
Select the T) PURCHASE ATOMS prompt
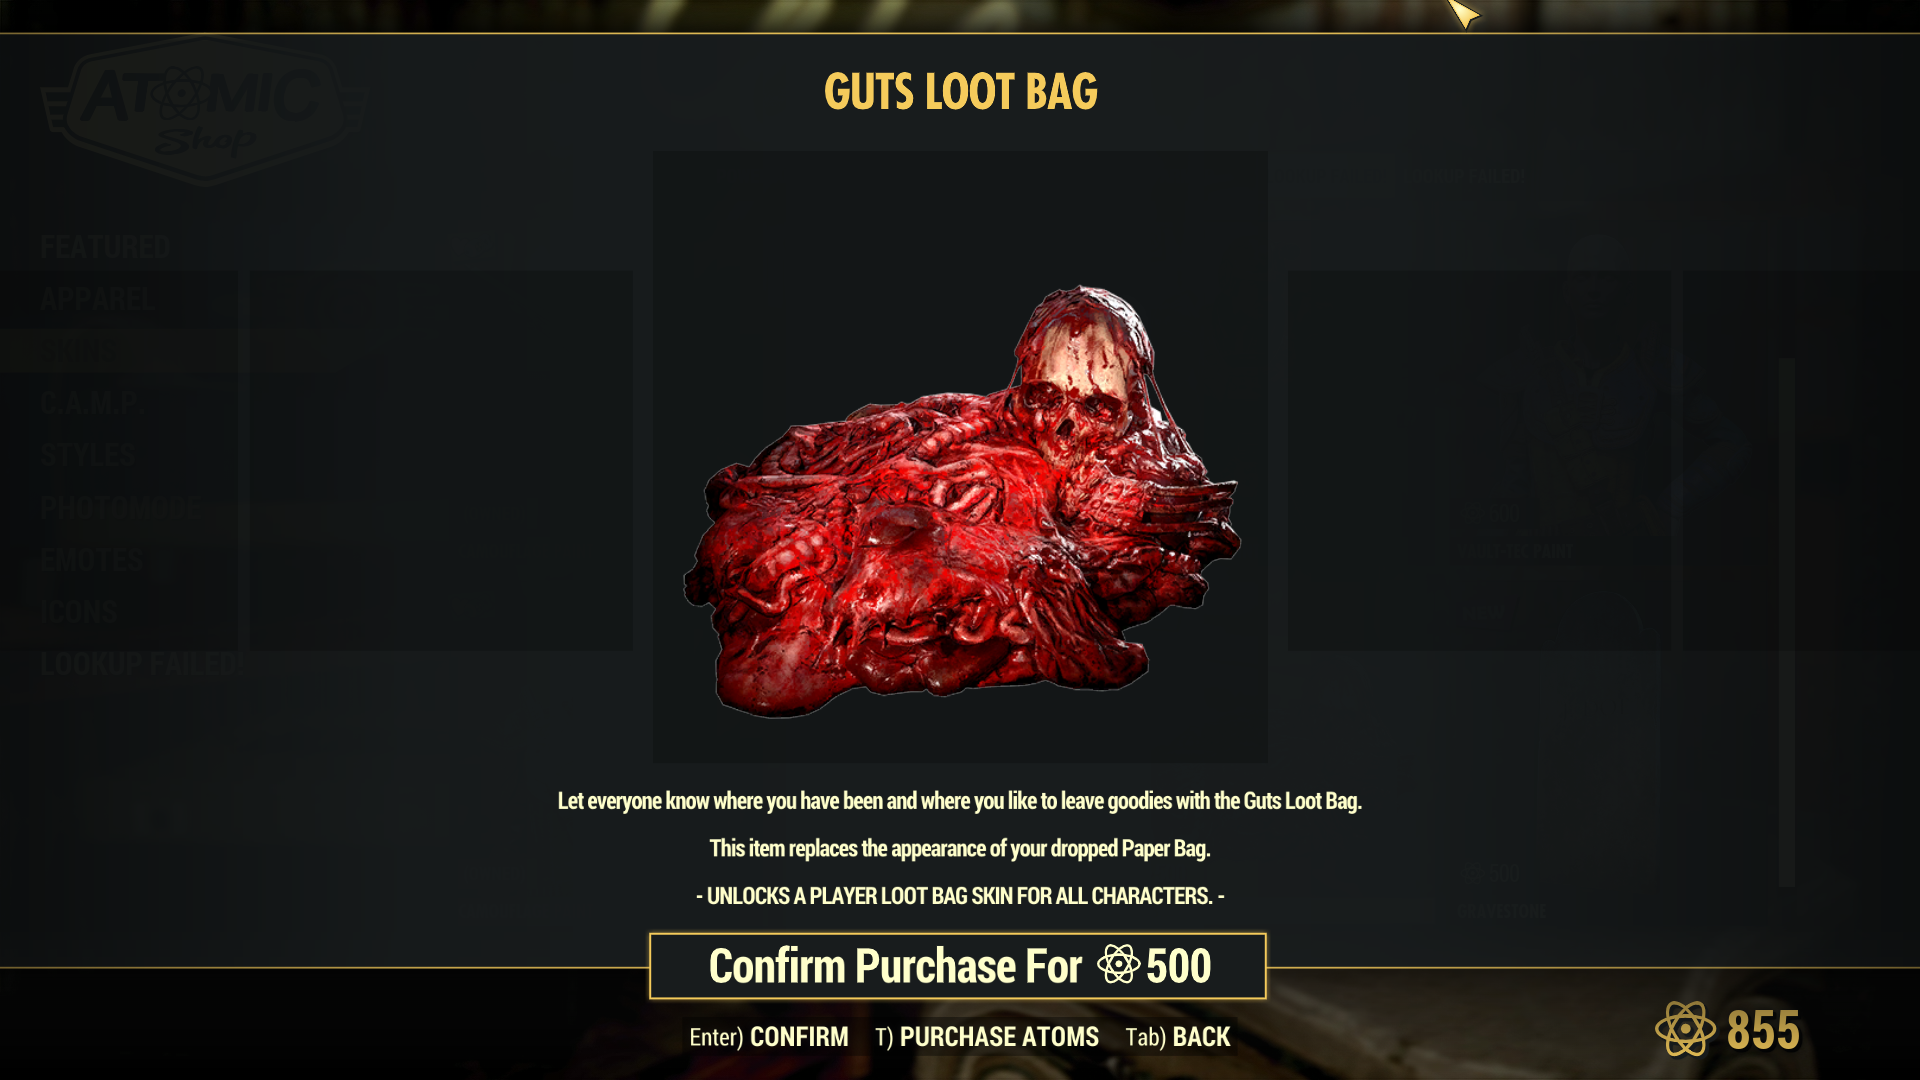(x=987, y=1037)
